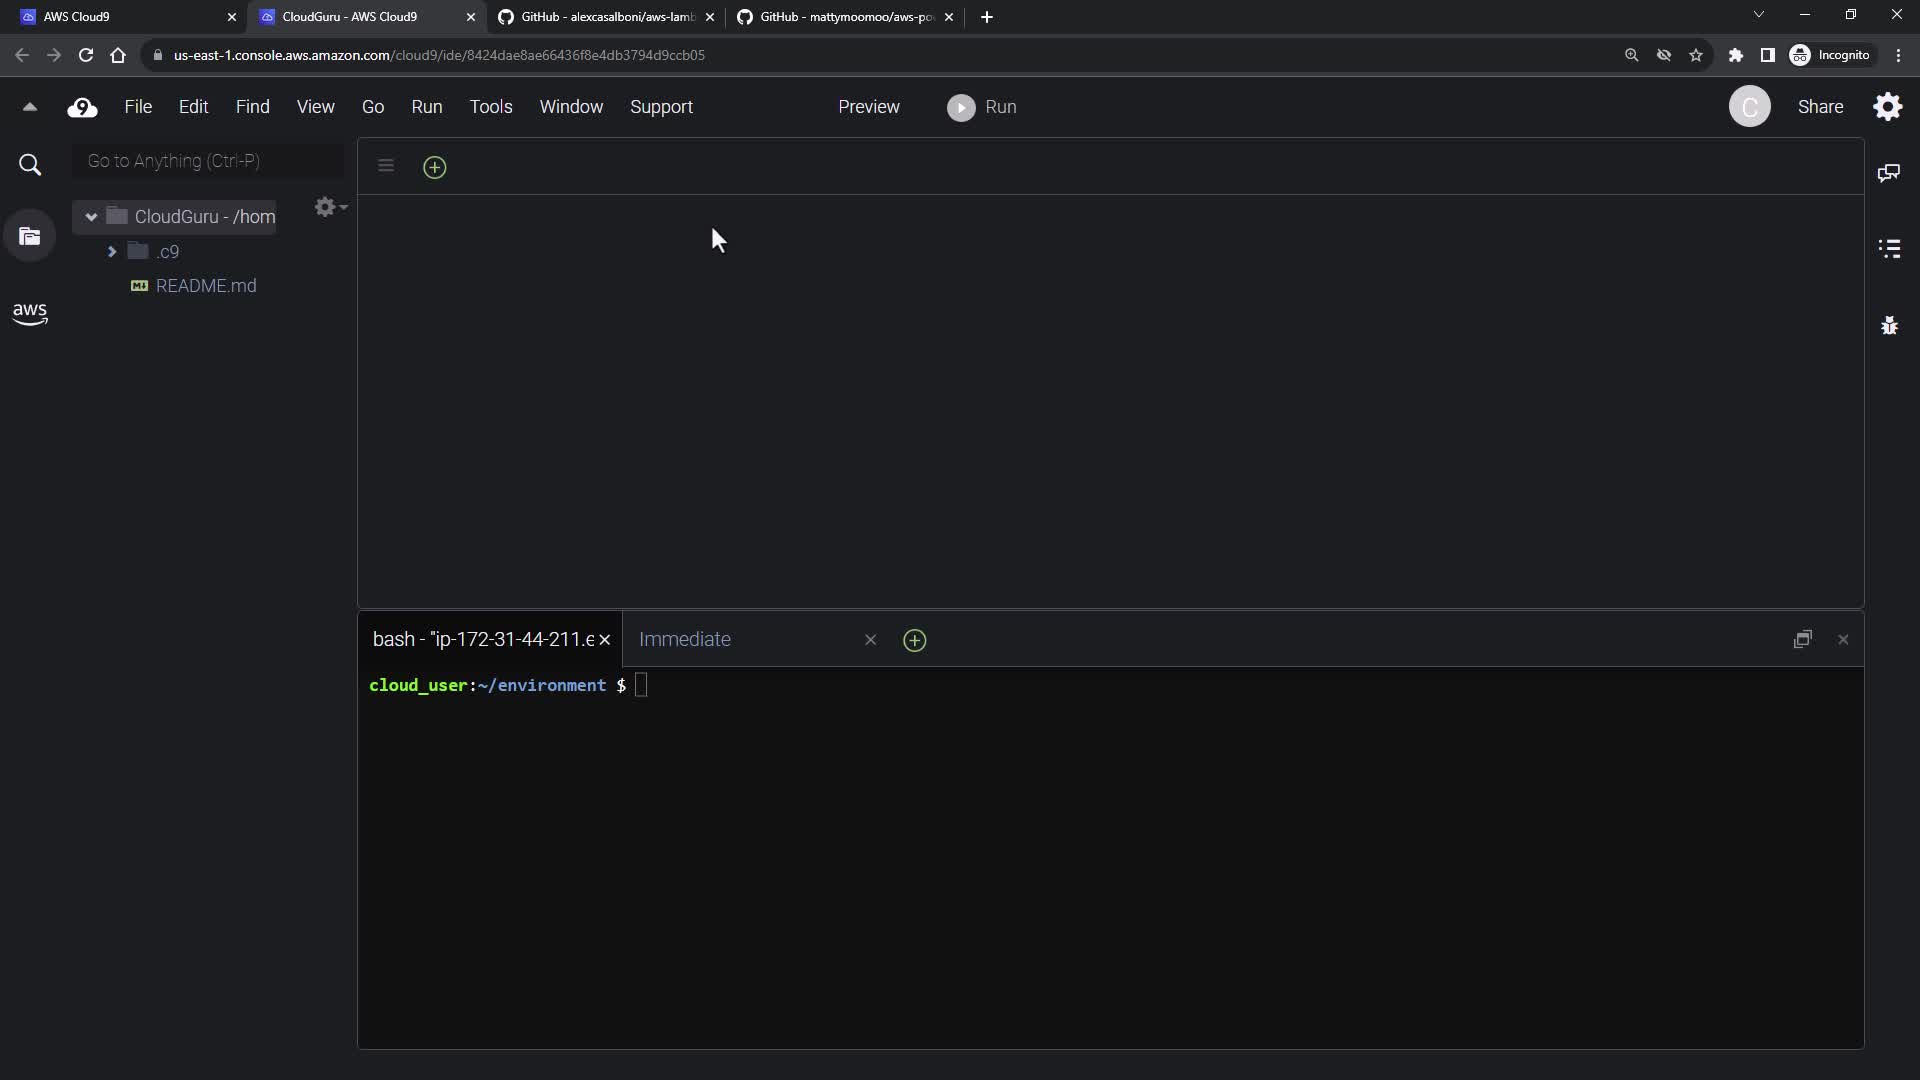Collapse the top menu bar with arrow

coord(30,107)
